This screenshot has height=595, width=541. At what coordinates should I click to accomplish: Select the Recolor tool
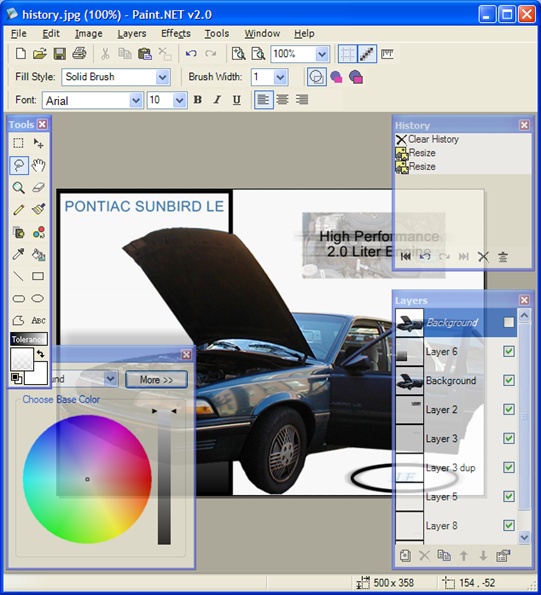(x=38, y=232)
